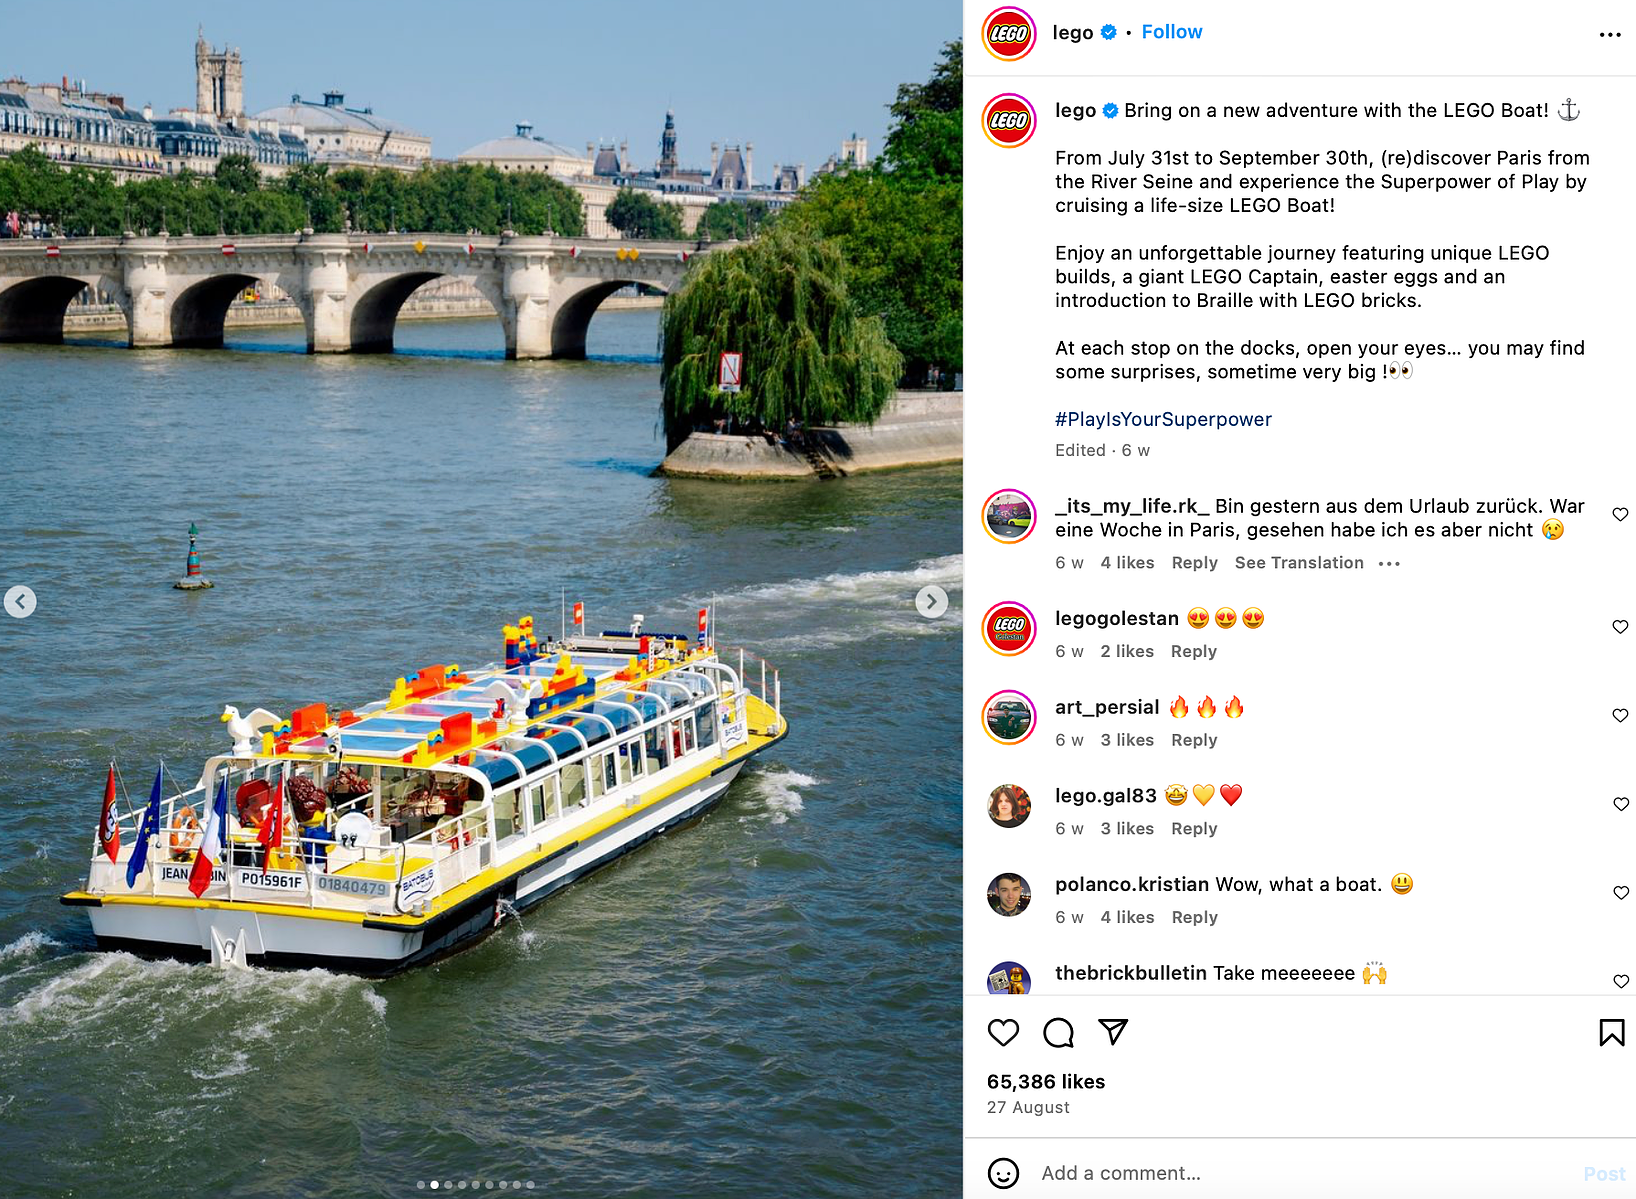Select the third carousel dot indicator
The width and height of the screenshot is (1636, 1199).
pyautogui.click(x=448, y=1185)
